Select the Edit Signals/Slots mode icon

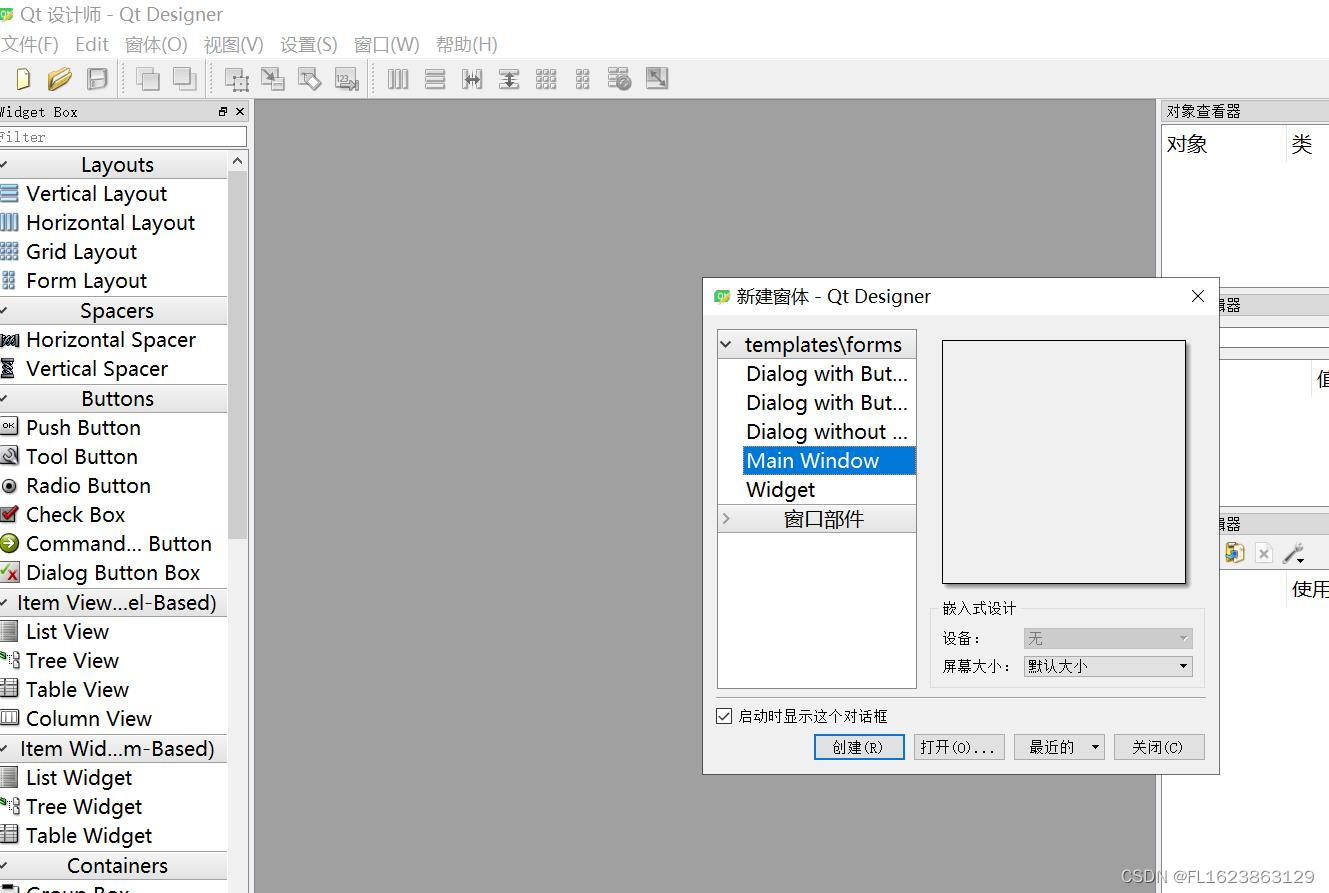point(273,79)
